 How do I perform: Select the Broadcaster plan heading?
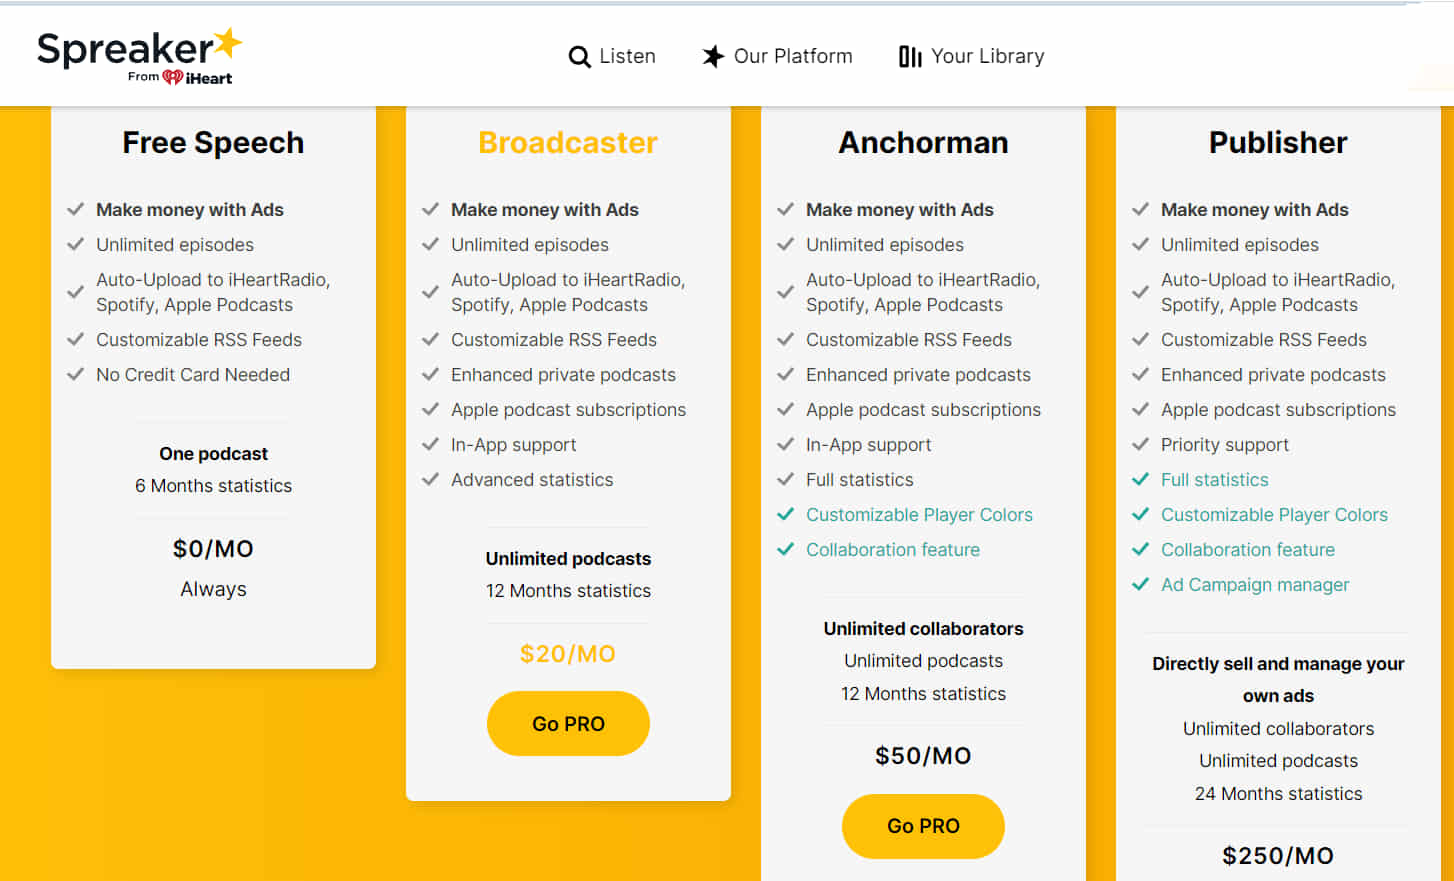coord(568,143)
